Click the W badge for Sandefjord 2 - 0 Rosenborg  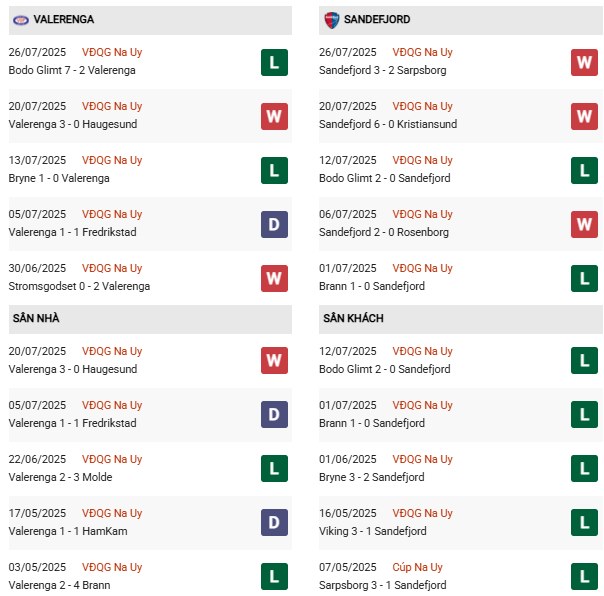584,224
